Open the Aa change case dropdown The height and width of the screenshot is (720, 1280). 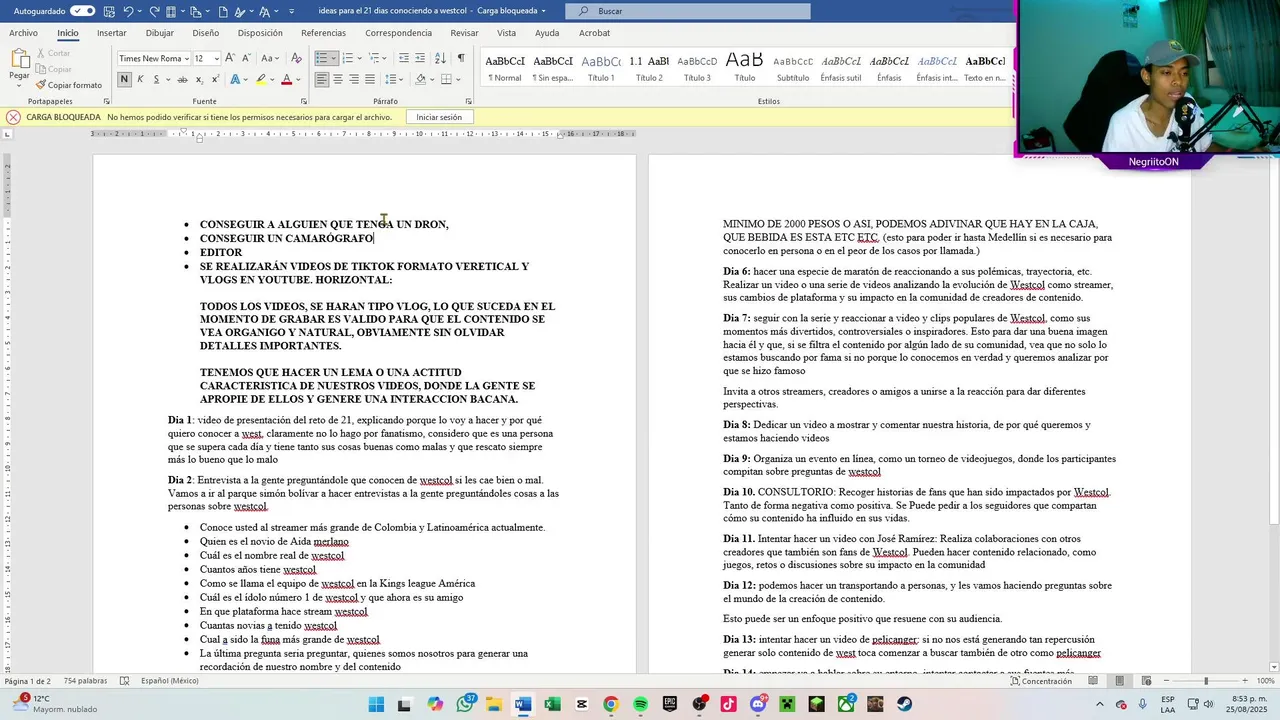click(269, 58)
